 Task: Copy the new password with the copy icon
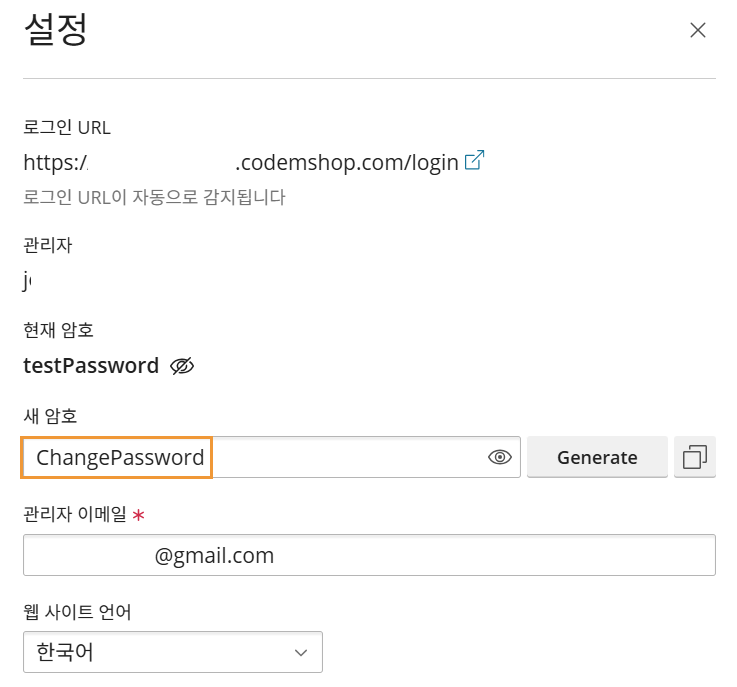click(695, 458)
